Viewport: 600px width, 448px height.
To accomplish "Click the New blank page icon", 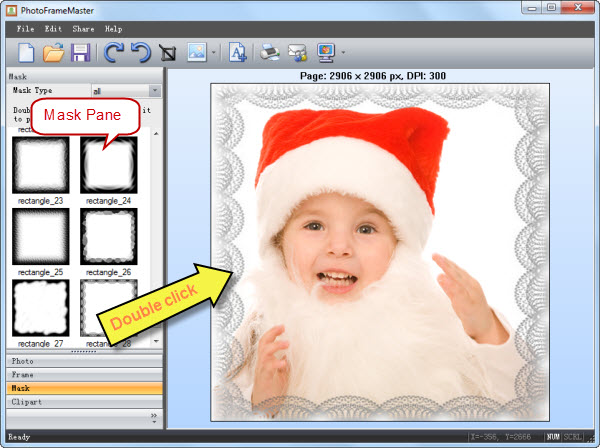I will click(23, 52).
